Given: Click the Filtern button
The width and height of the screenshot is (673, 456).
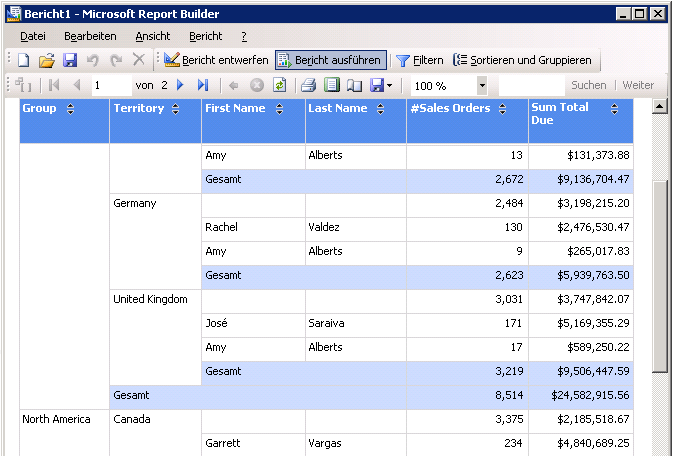Looking at the screenshot, I should 419,61.
